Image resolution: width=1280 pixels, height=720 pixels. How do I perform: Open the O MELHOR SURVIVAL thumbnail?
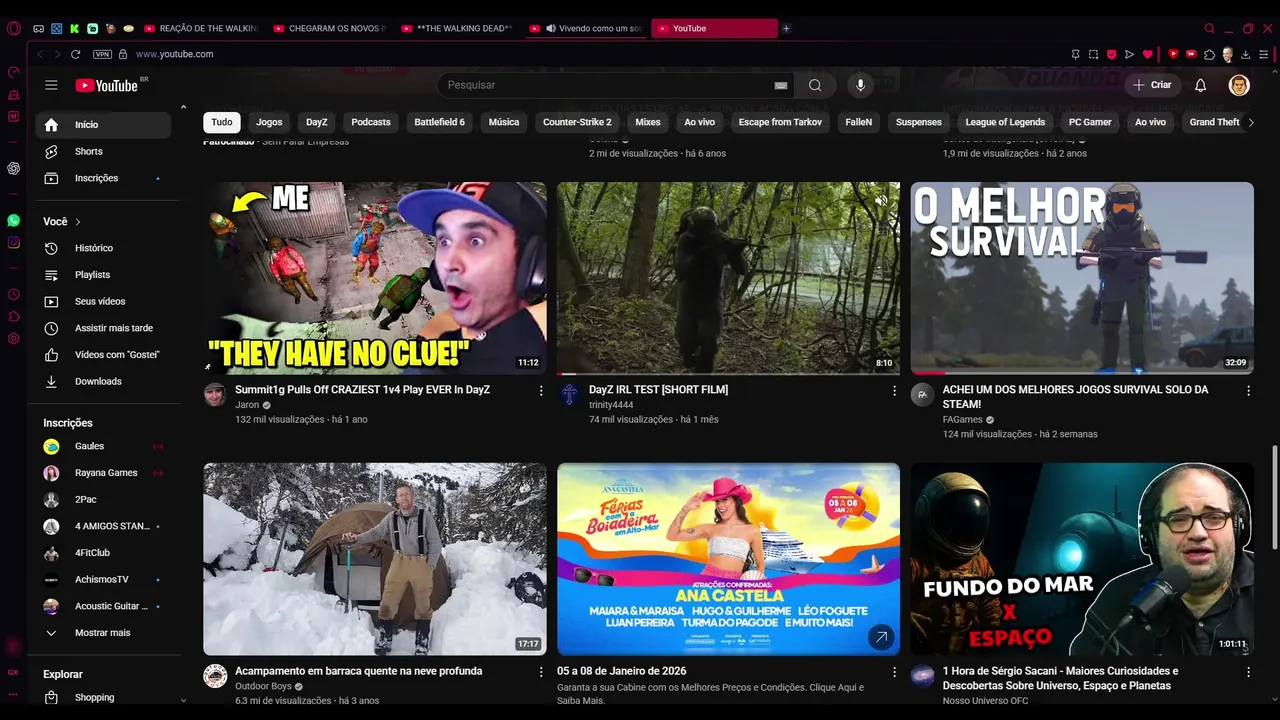click(1082, 278)
